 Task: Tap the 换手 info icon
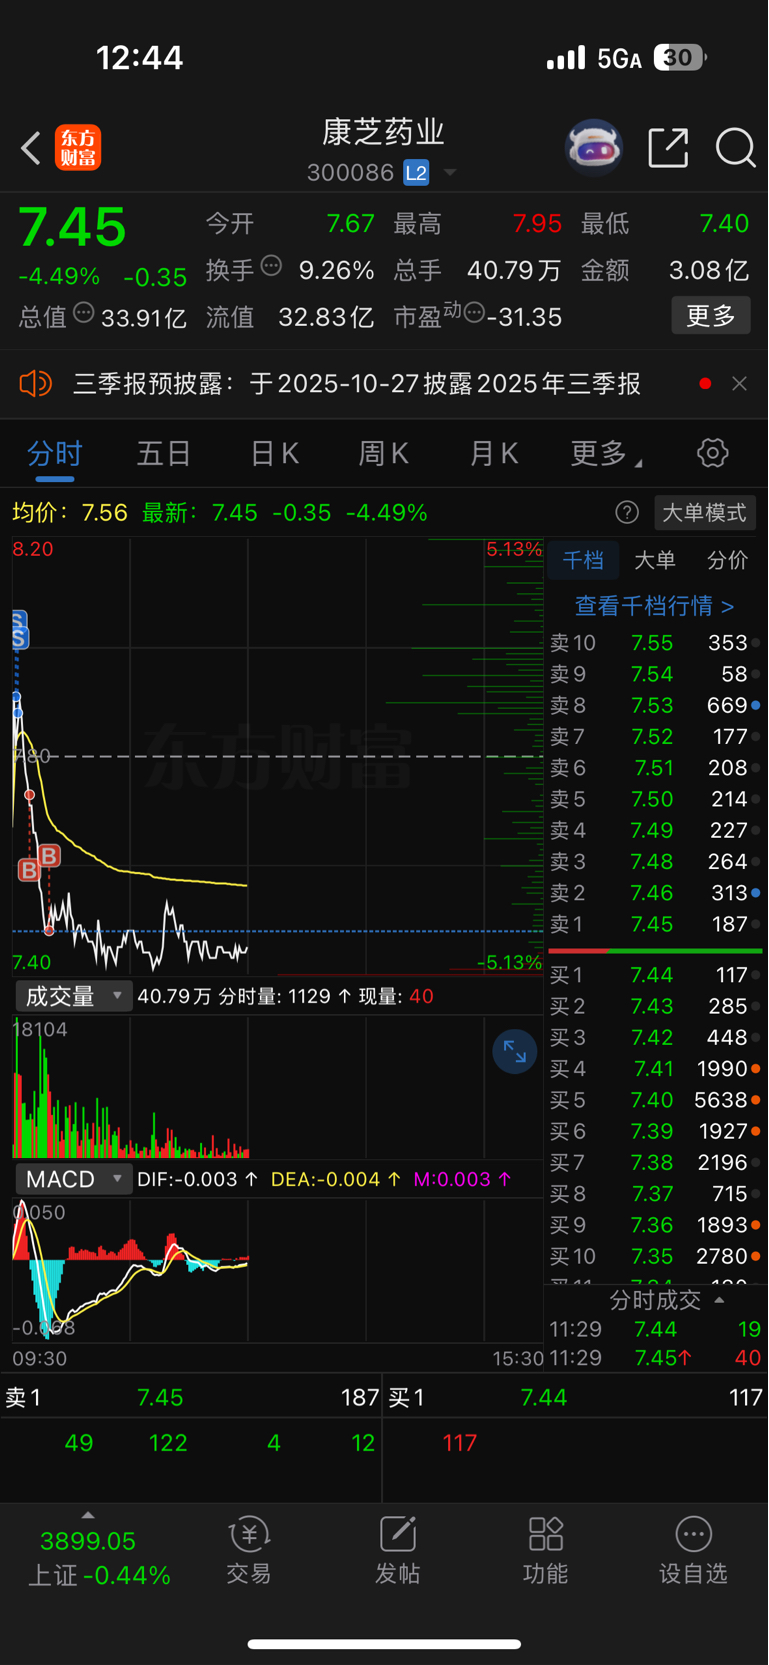[x=271, y=266]
